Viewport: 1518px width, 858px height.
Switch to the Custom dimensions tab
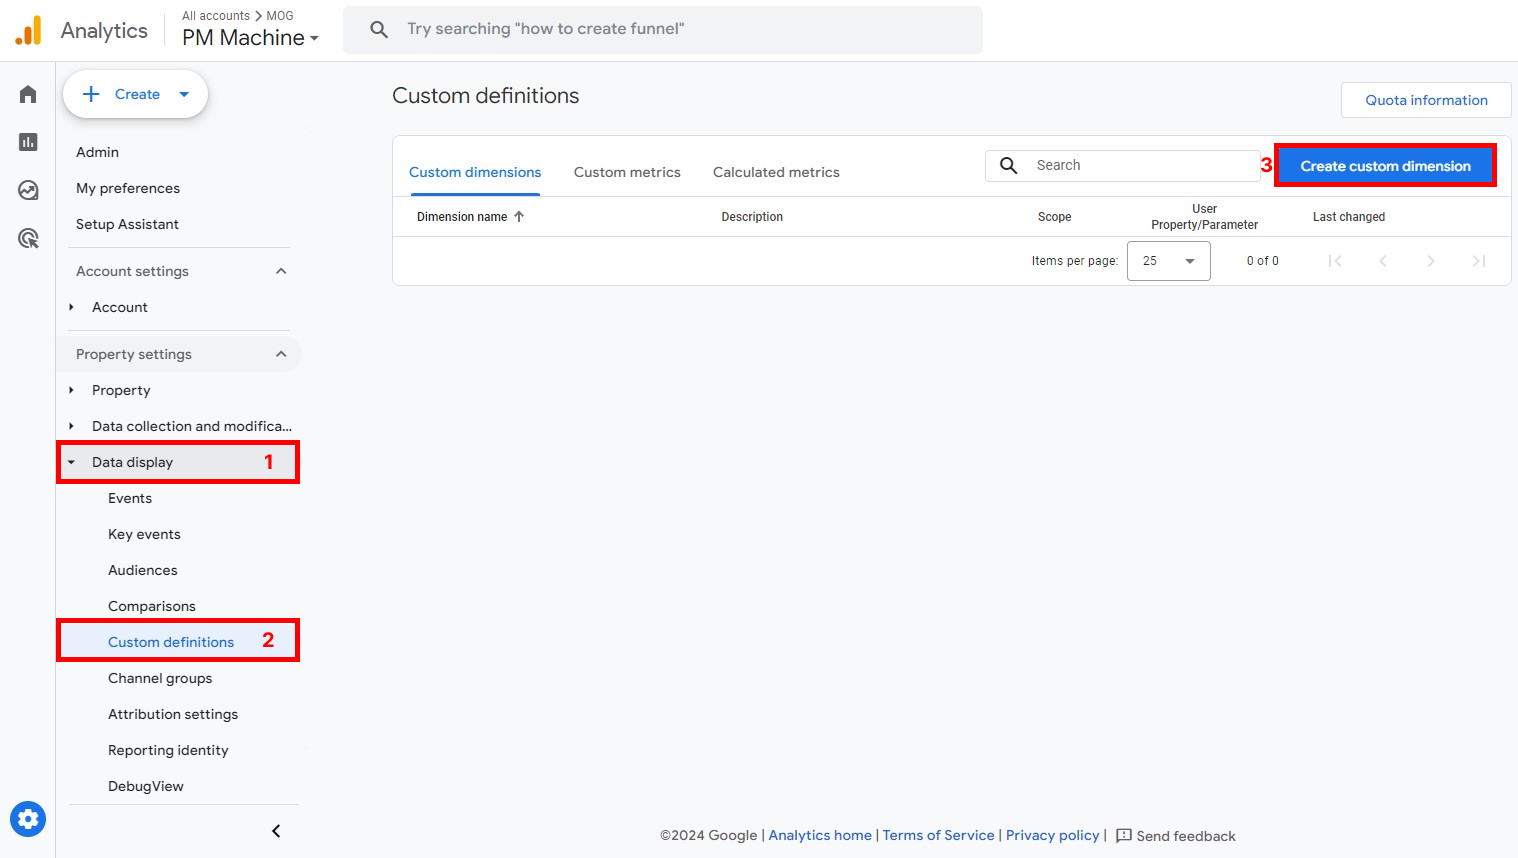[475, 172]
